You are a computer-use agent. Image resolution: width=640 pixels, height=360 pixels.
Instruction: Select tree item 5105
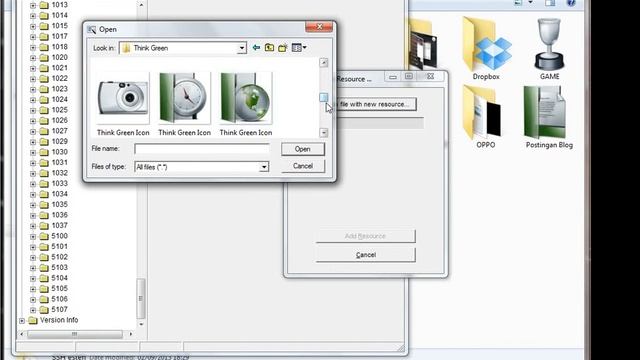coord(60,289)
